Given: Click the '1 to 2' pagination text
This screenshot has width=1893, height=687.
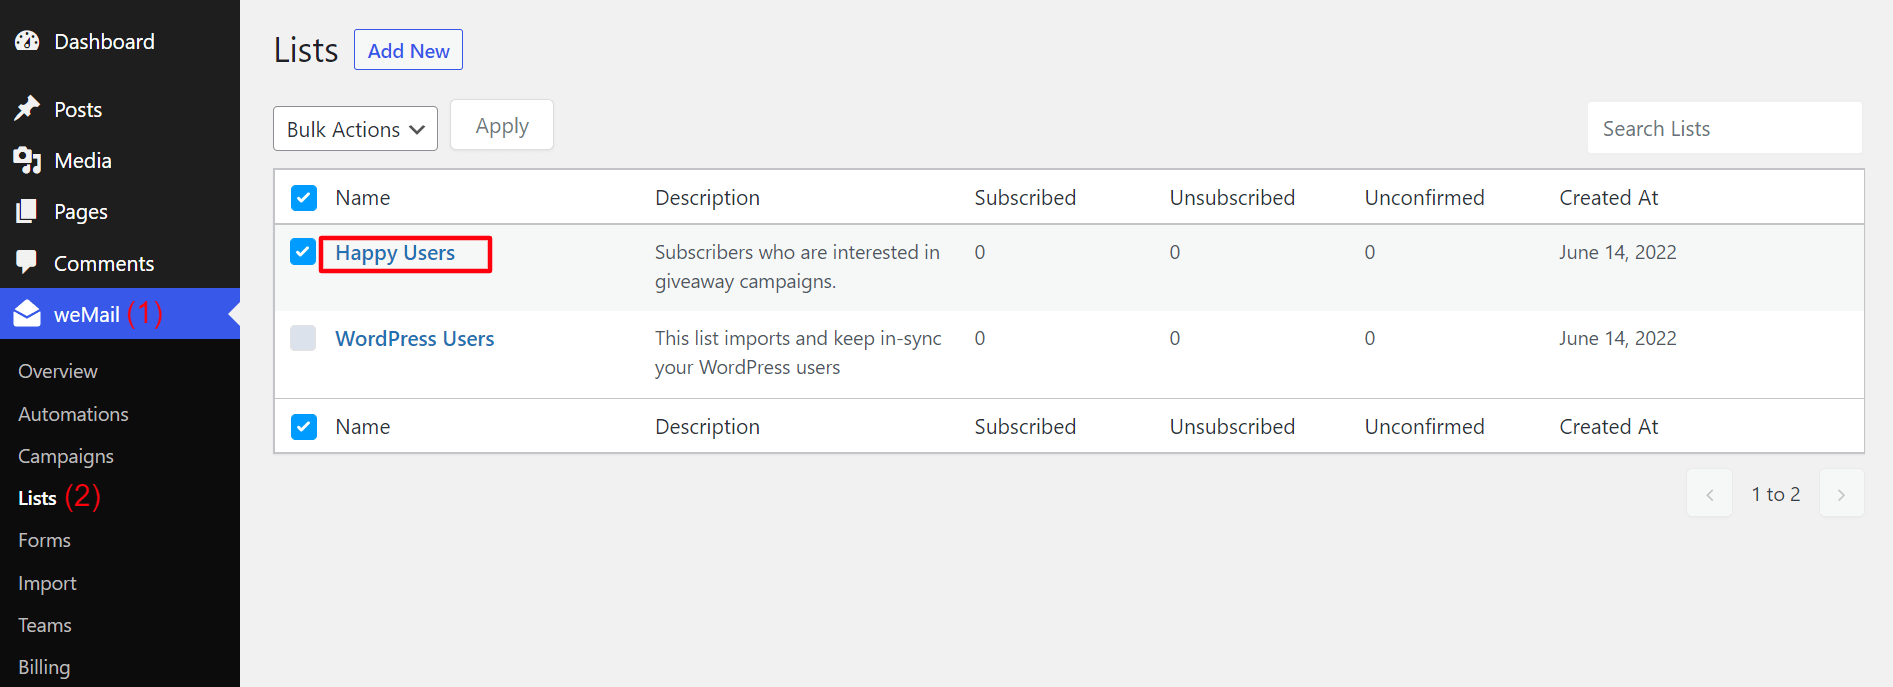Looking at the screenshot, I should (x=1776, y=494).
